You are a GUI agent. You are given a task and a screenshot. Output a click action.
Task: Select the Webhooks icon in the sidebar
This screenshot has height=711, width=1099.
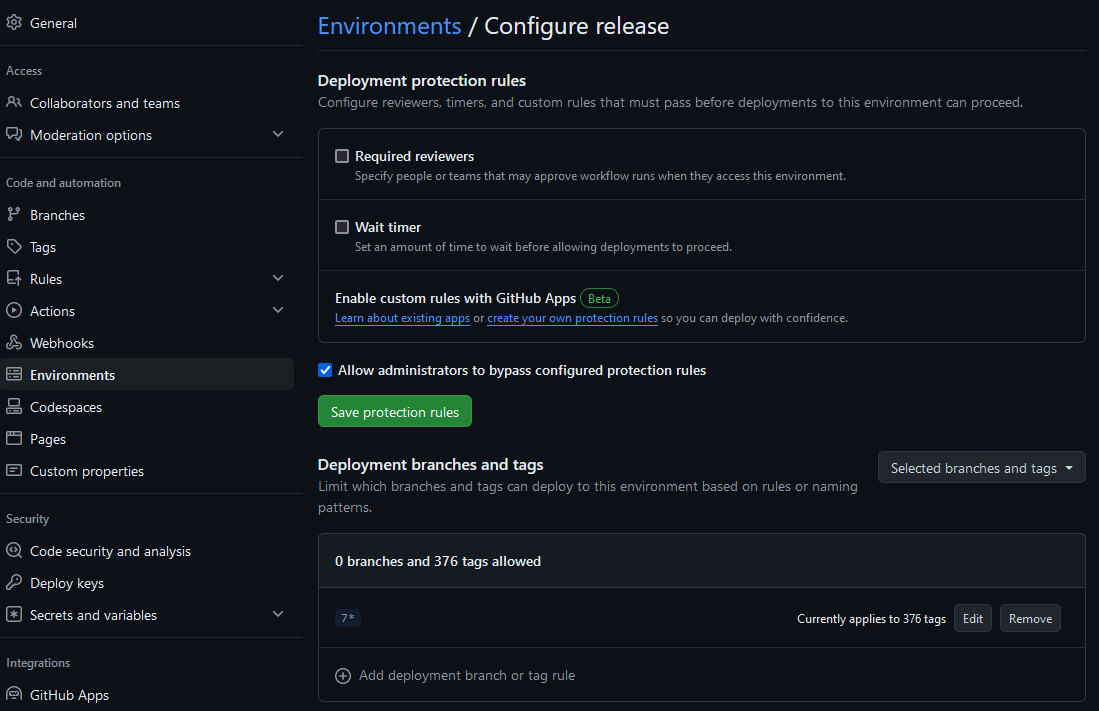pyautogui.click(x=14, y=342)
